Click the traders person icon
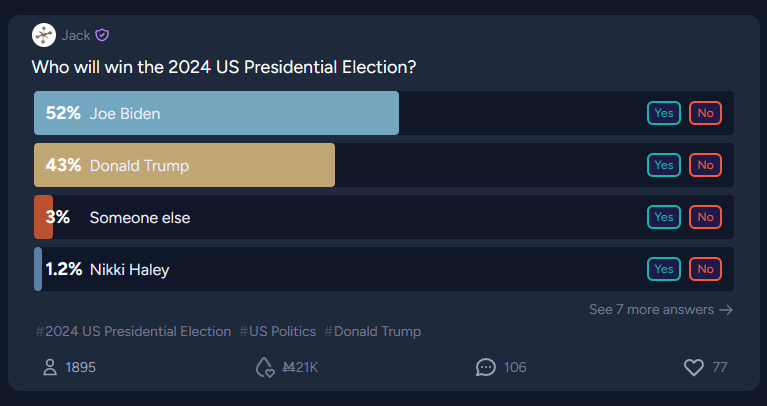 [x=50, y=367]
